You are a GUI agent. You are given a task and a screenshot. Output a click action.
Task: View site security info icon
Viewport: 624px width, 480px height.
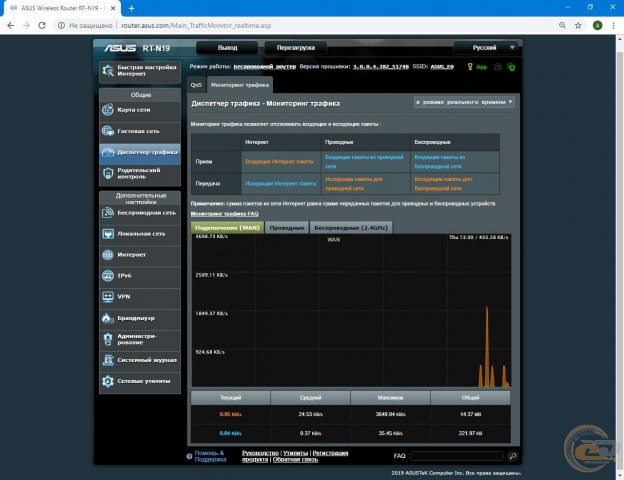[61, 25]
